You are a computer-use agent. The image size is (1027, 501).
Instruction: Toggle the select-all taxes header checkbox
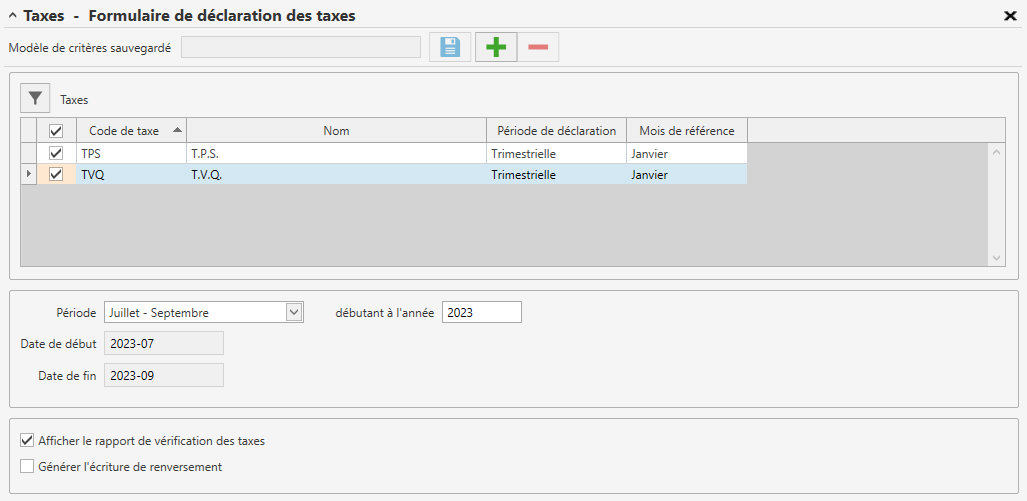(56, 131)
